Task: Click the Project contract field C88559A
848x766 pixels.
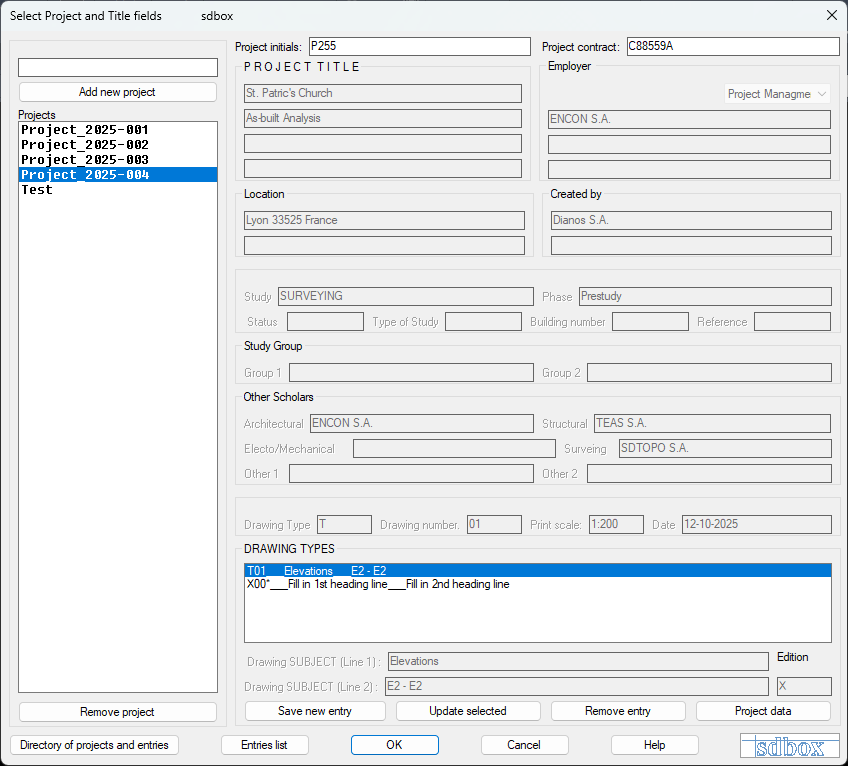Action: click(x=733, y=47)
